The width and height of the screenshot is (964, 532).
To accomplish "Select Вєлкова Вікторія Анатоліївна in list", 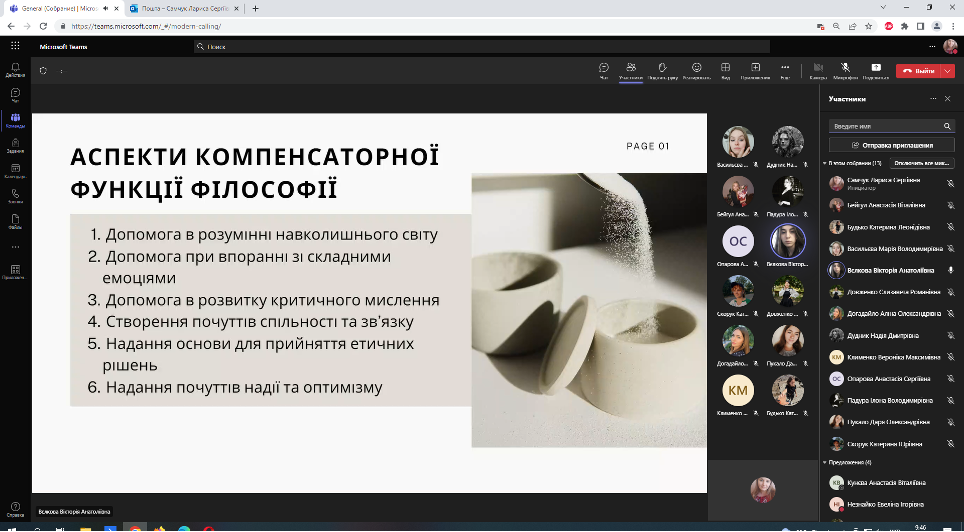I will click(x=891, y=271).
